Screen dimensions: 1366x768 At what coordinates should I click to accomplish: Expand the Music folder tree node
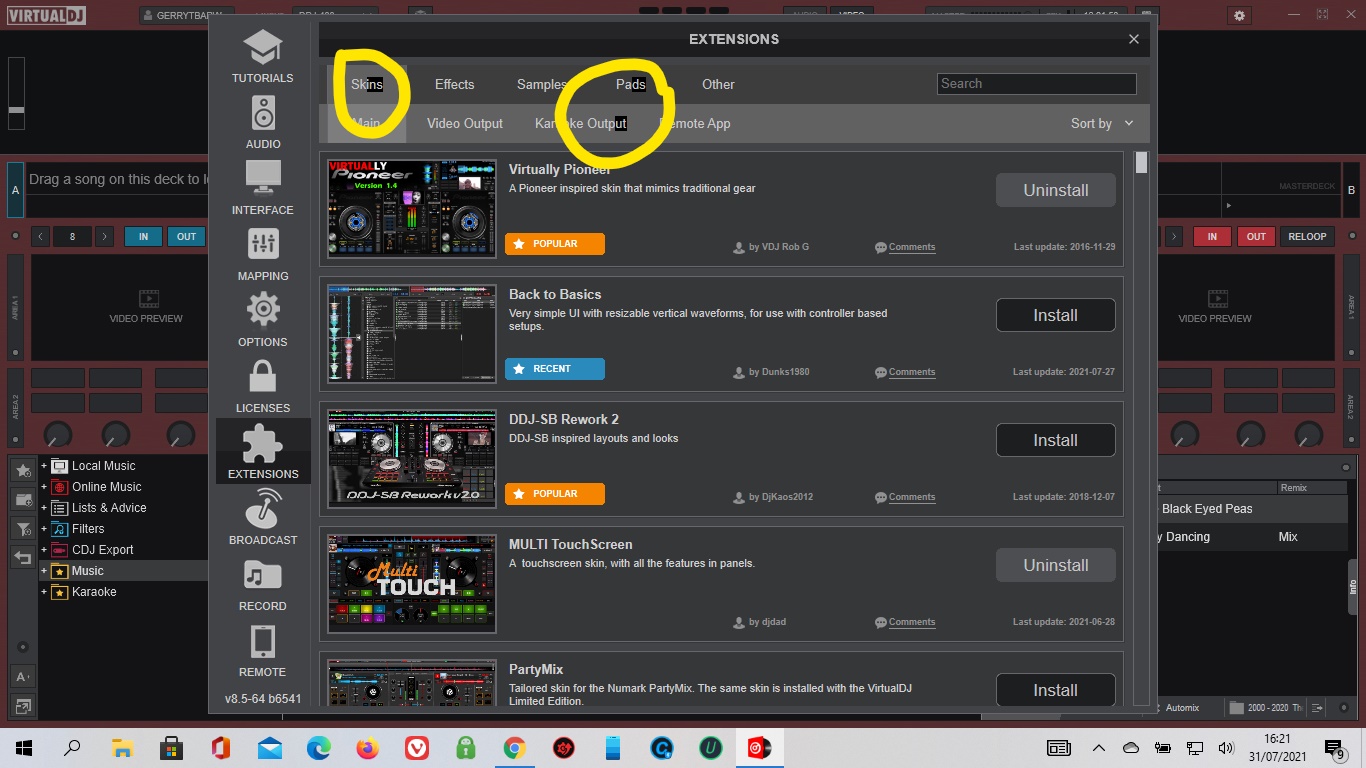point(44,571)
